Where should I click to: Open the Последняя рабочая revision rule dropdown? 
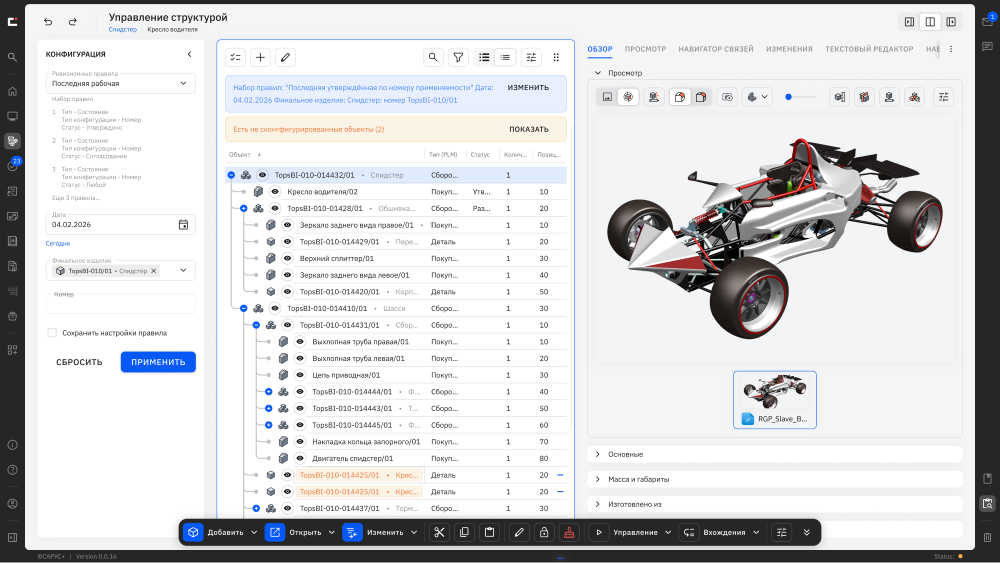pos(121,84)
